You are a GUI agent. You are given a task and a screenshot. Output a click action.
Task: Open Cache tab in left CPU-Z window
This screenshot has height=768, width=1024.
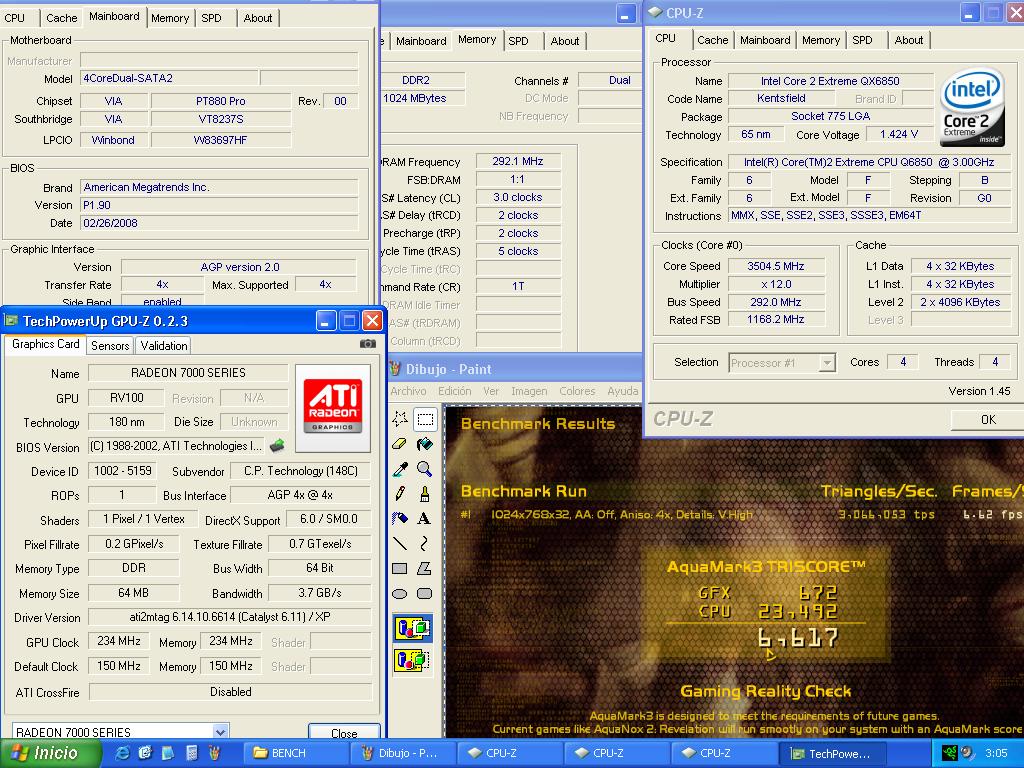pos(61,18)
